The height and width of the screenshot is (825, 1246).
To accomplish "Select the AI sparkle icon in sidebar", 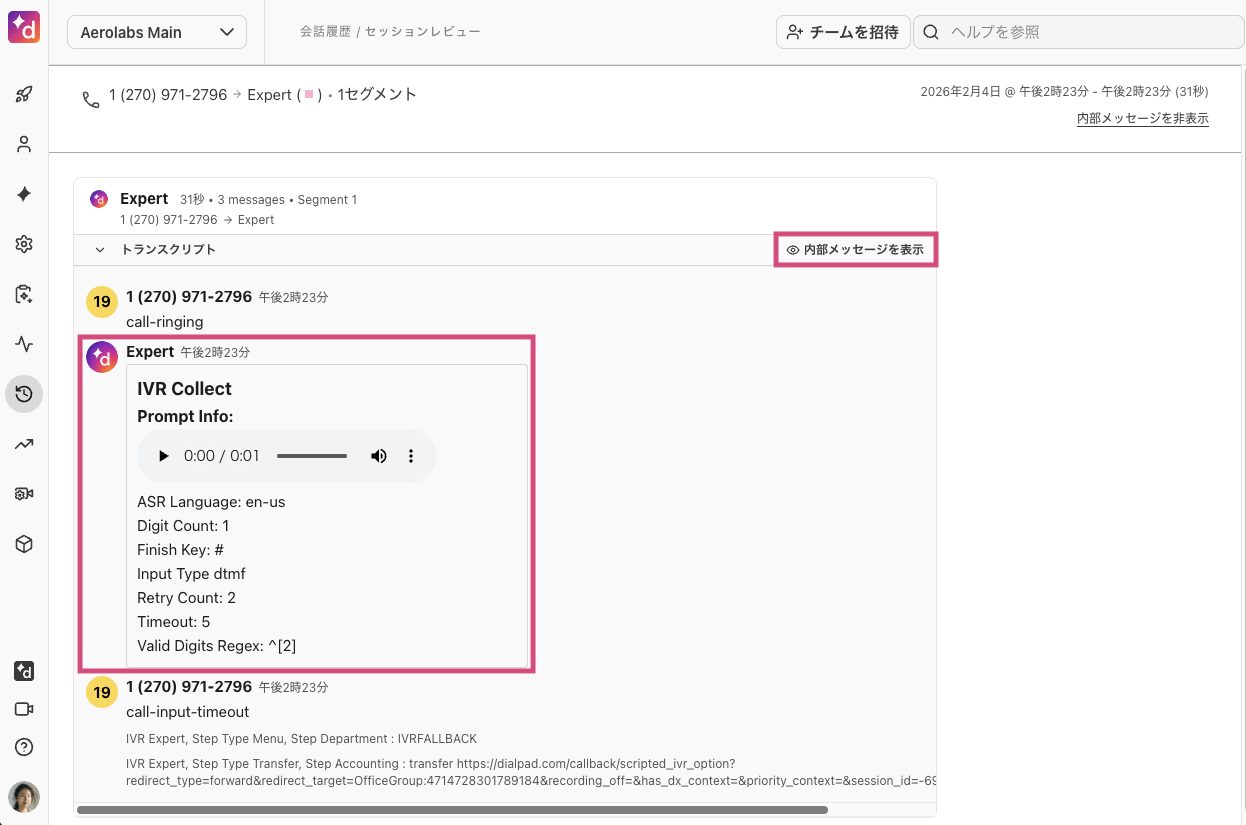I will coord(24,194).
